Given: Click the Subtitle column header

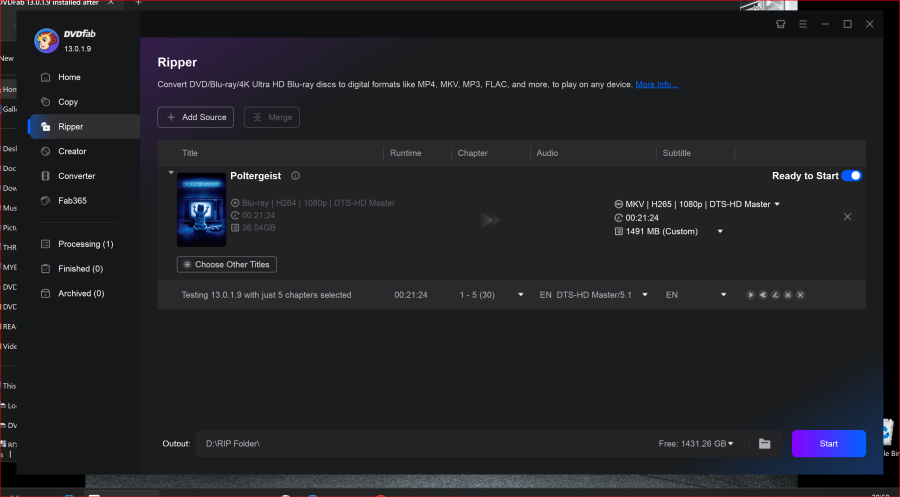Looking at the screenshot, I should point(677,153).
